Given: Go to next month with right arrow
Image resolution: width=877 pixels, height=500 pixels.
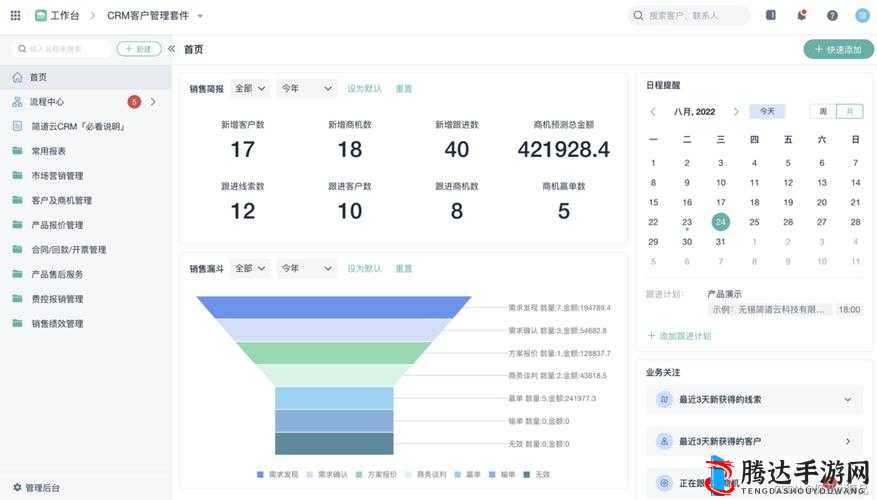Looking at the screenshot, I should point(736,112).
